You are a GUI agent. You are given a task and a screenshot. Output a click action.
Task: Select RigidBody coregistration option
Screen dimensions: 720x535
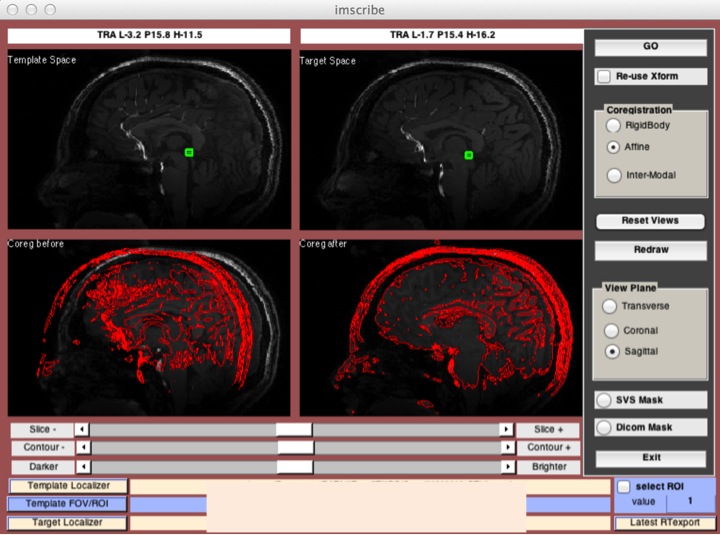(x=613, y=126)
